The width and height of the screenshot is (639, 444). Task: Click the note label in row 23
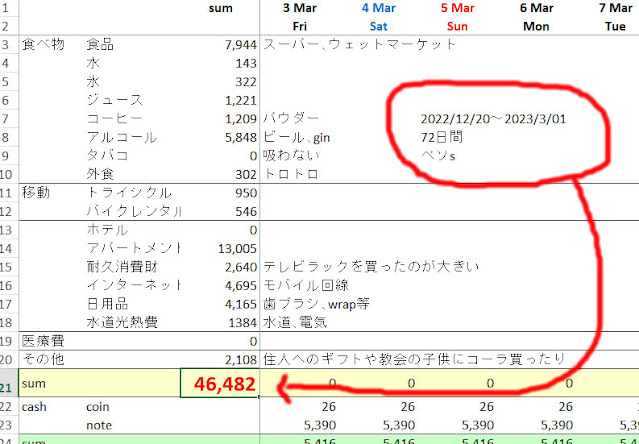pyautogui.click(x=99, y=425)
